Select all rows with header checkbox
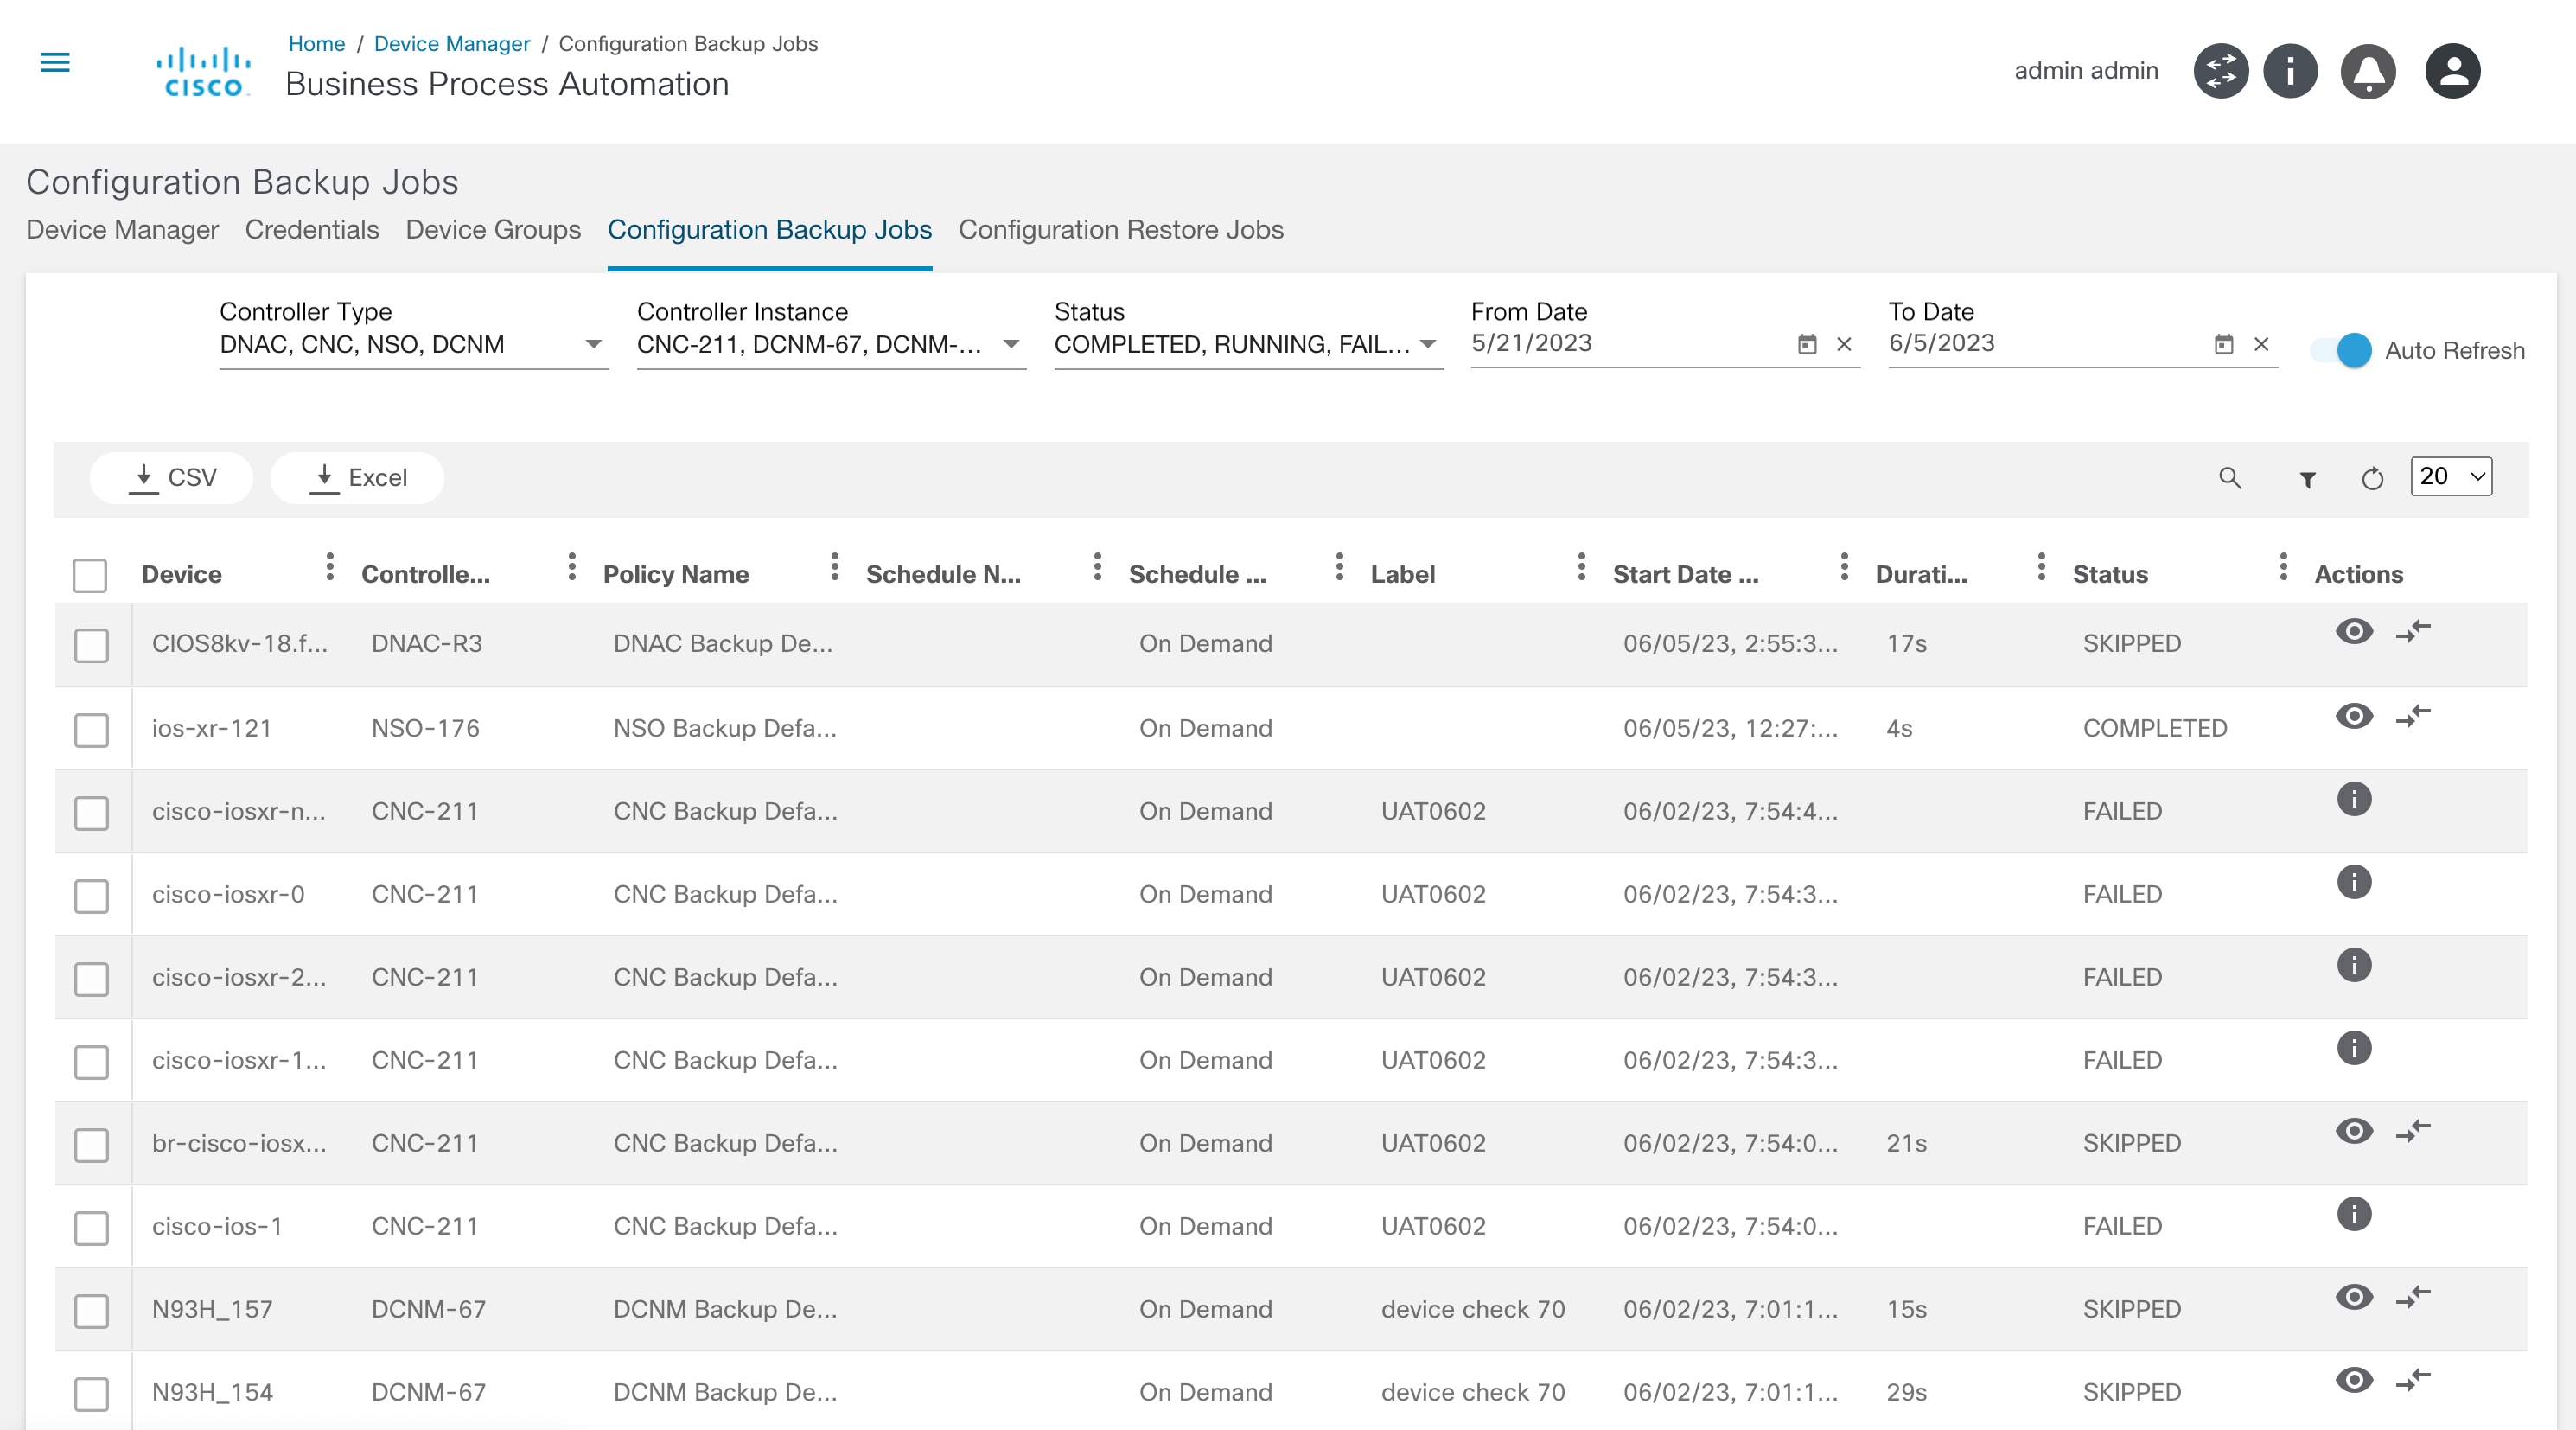 pyautogui.click(x=89, y=575)
